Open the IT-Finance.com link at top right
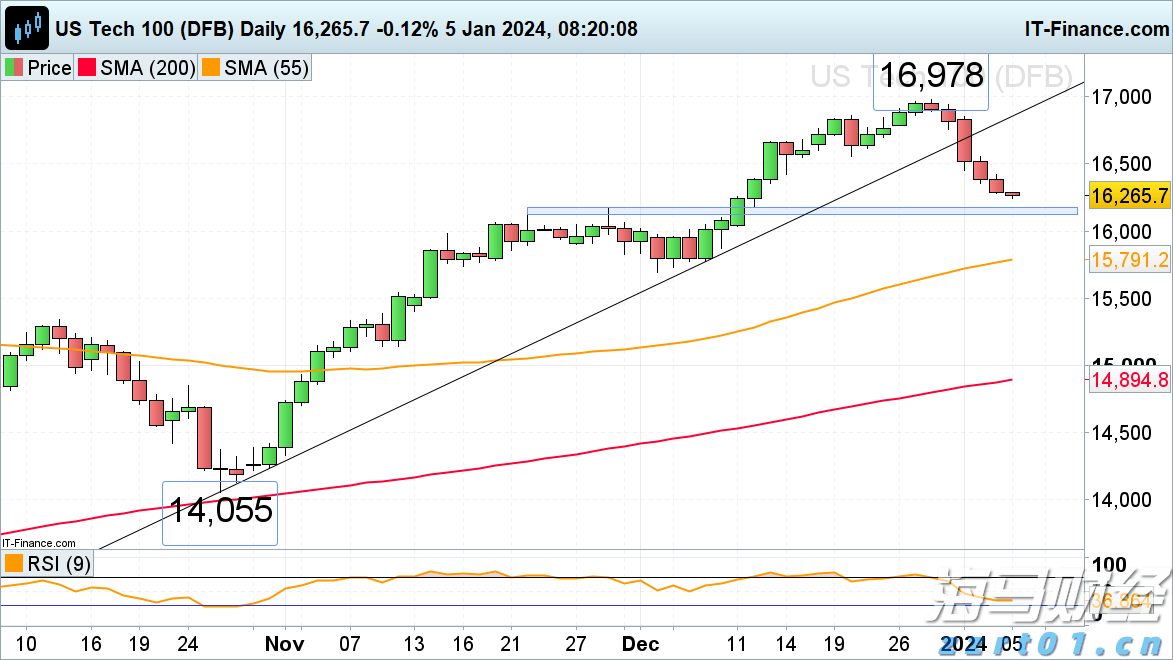The image size is (1173, 660). click(x=1095, y=28)
